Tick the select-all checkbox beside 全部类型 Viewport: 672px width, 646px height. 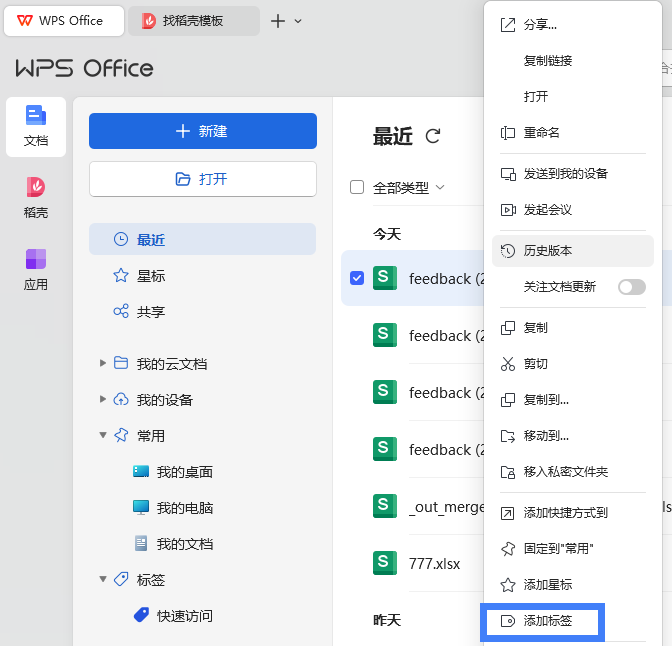click(x=357, y=187)
